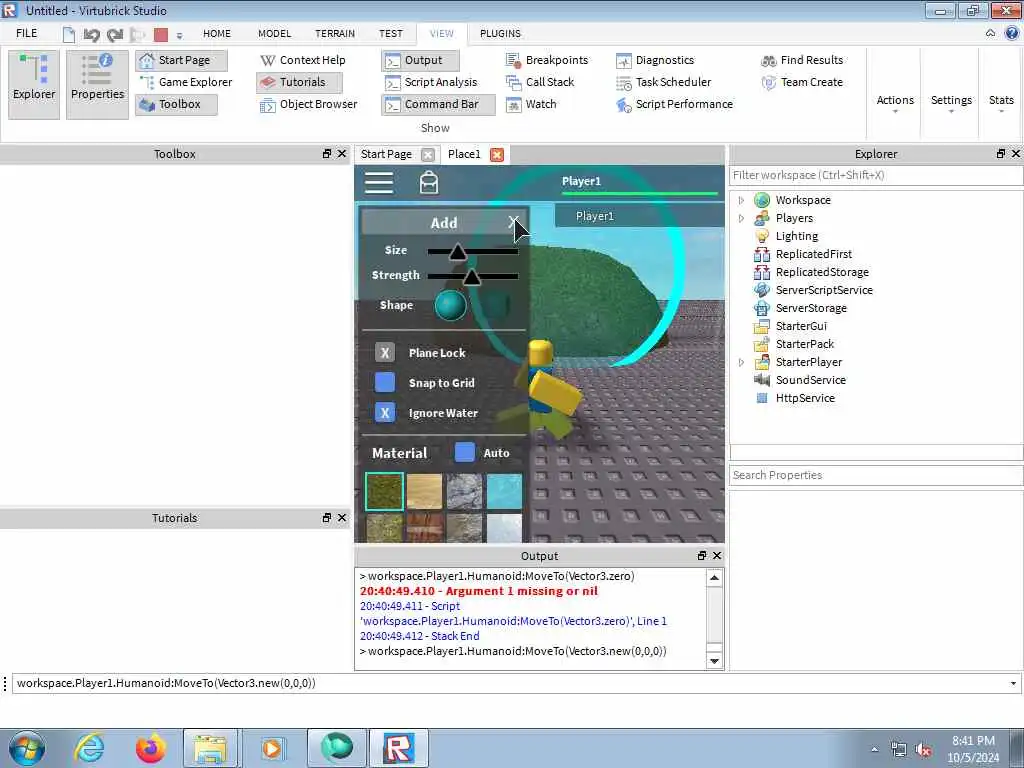The image size is (1024, 768).
Task: Open the quick access toolbar customize dropdown
Action: tap(179, 35)
